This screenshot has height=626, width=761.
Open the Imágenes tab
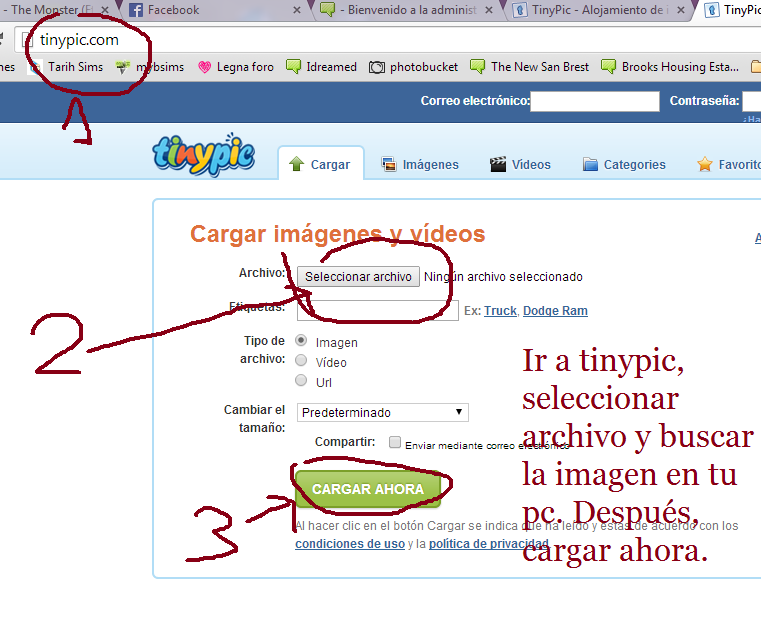[420, 165]
